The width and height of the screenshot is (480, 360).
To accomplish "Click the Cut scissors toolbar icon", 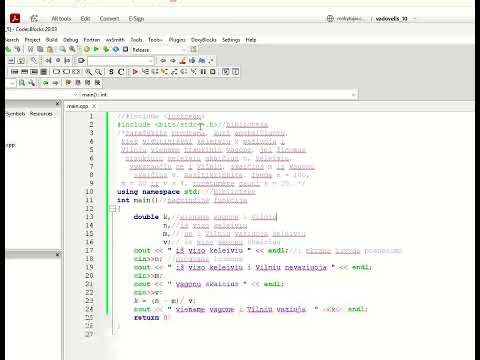I will (30, 50).
